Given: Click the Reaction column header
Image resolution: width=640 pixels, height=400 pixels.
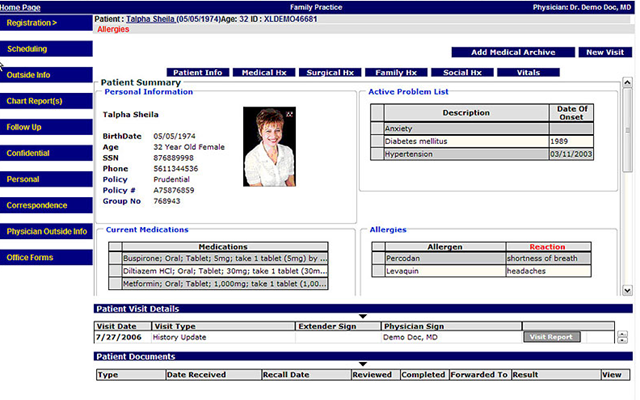Looking at the screenshot, I should pos(548,247).
